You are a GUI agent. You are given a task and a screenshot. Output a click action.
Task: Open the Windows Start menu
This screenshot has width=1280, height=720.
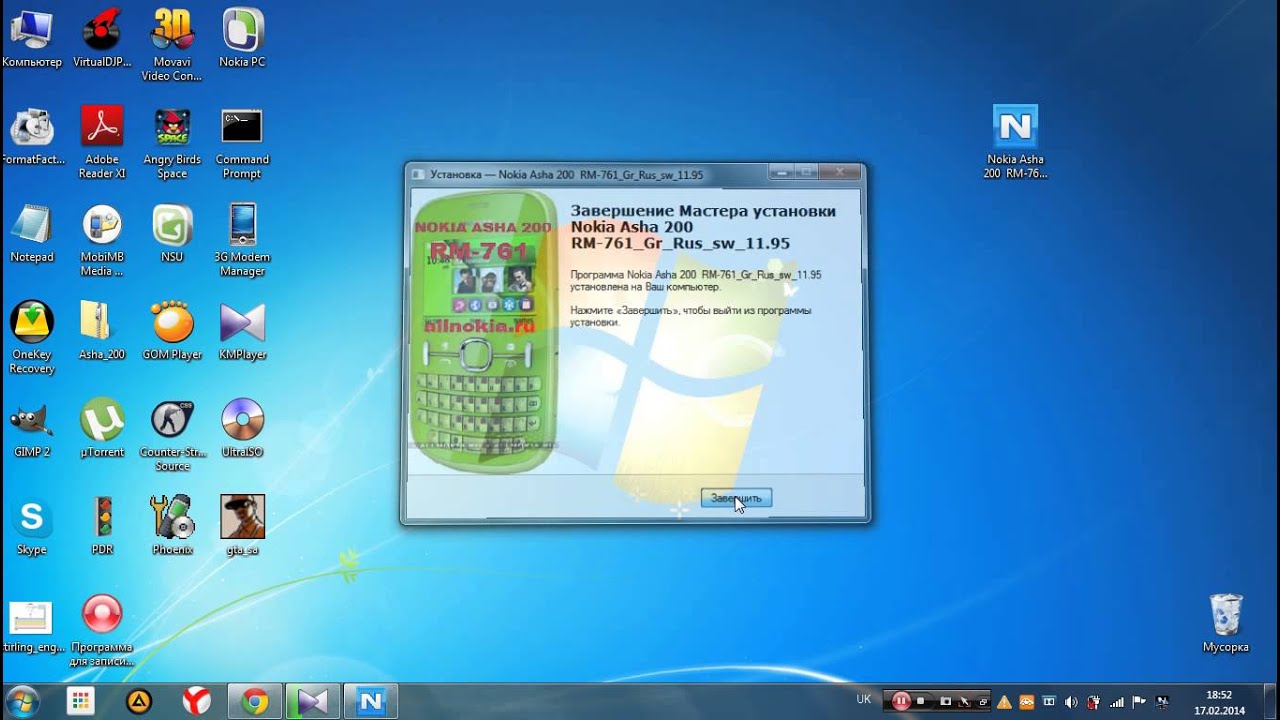[x=23, y=702]
